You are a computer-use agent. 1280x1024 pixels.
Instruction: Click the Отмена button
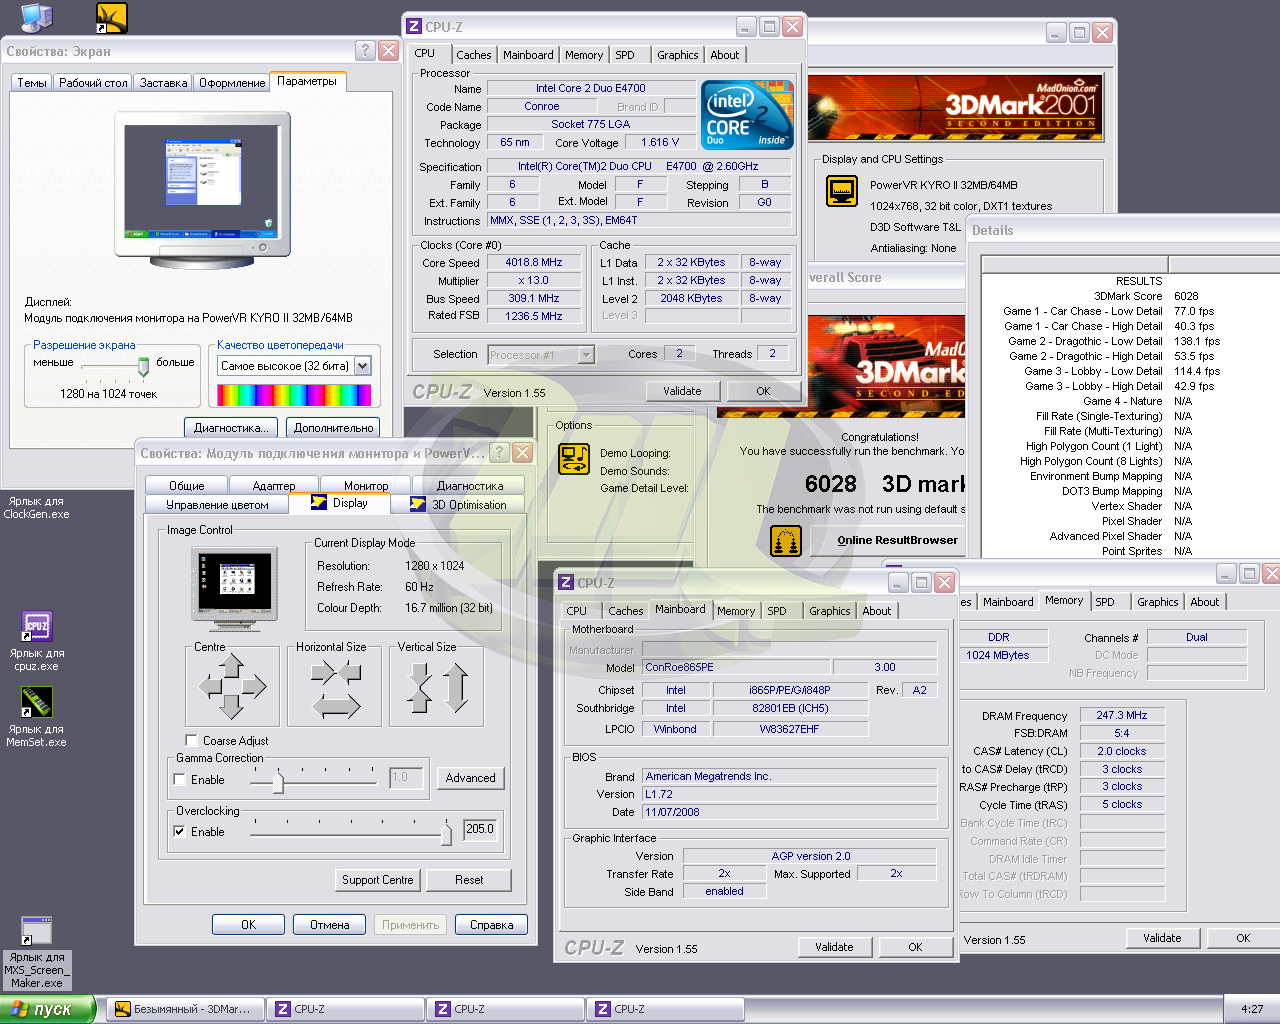pos(329,925)
